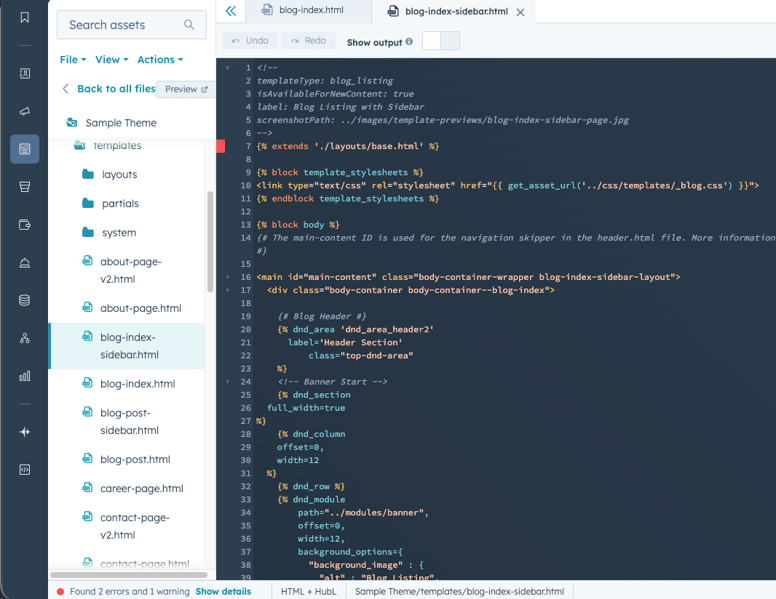
Task: Click the Sample Theme/templates file path in status bar
Action: [459, 592]
